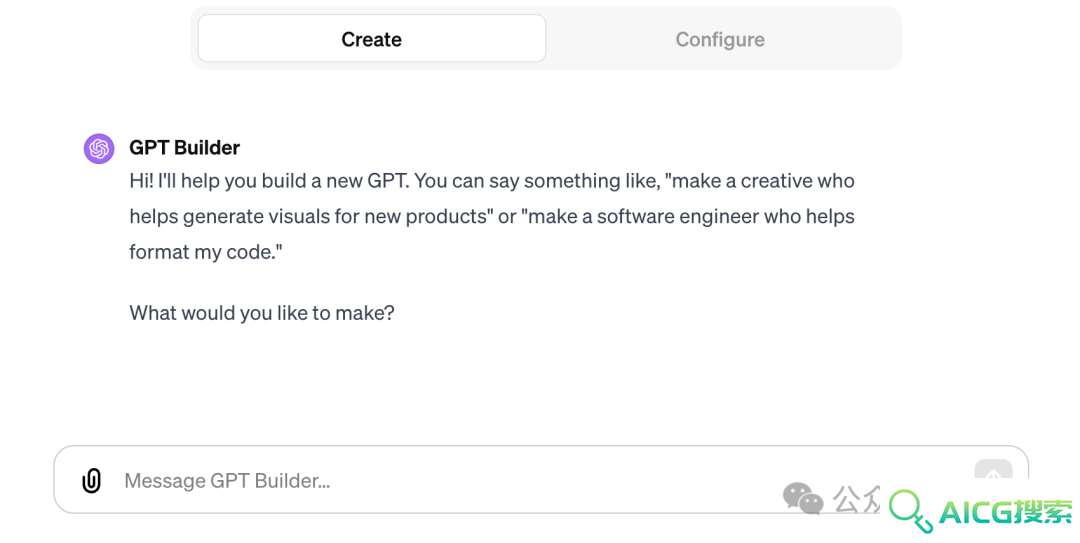Click the "format my code." text
The height and width of the screenshot is (543, 1080).
point(205,252)
